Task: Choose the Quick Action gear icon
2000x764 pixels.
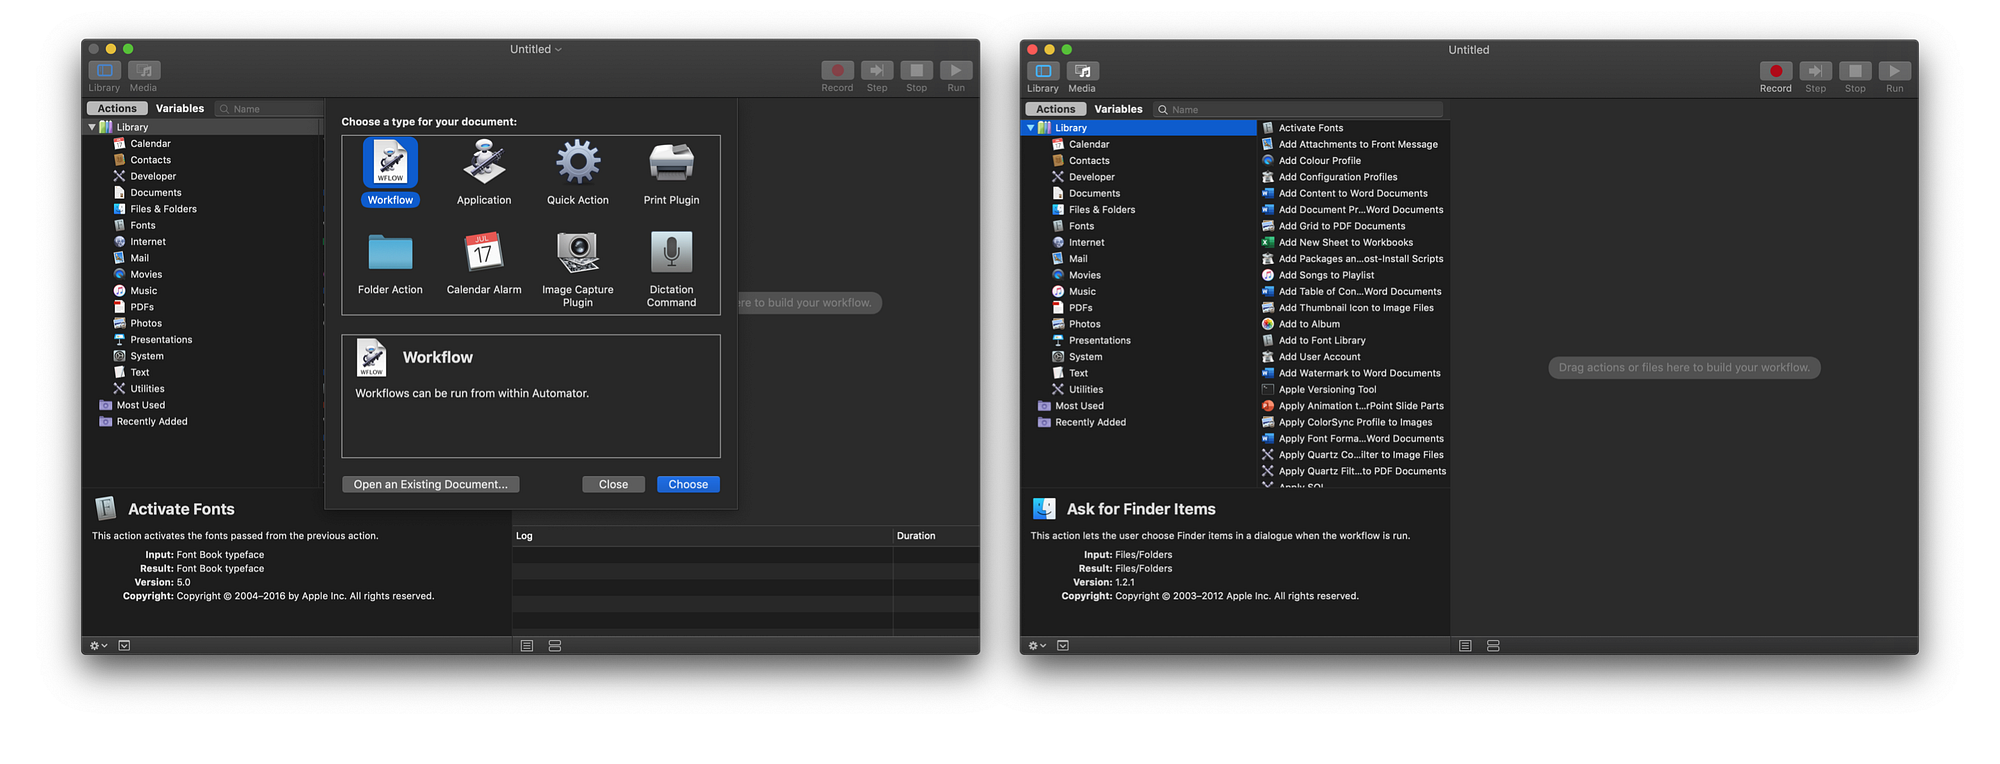Action: point(578,163)
